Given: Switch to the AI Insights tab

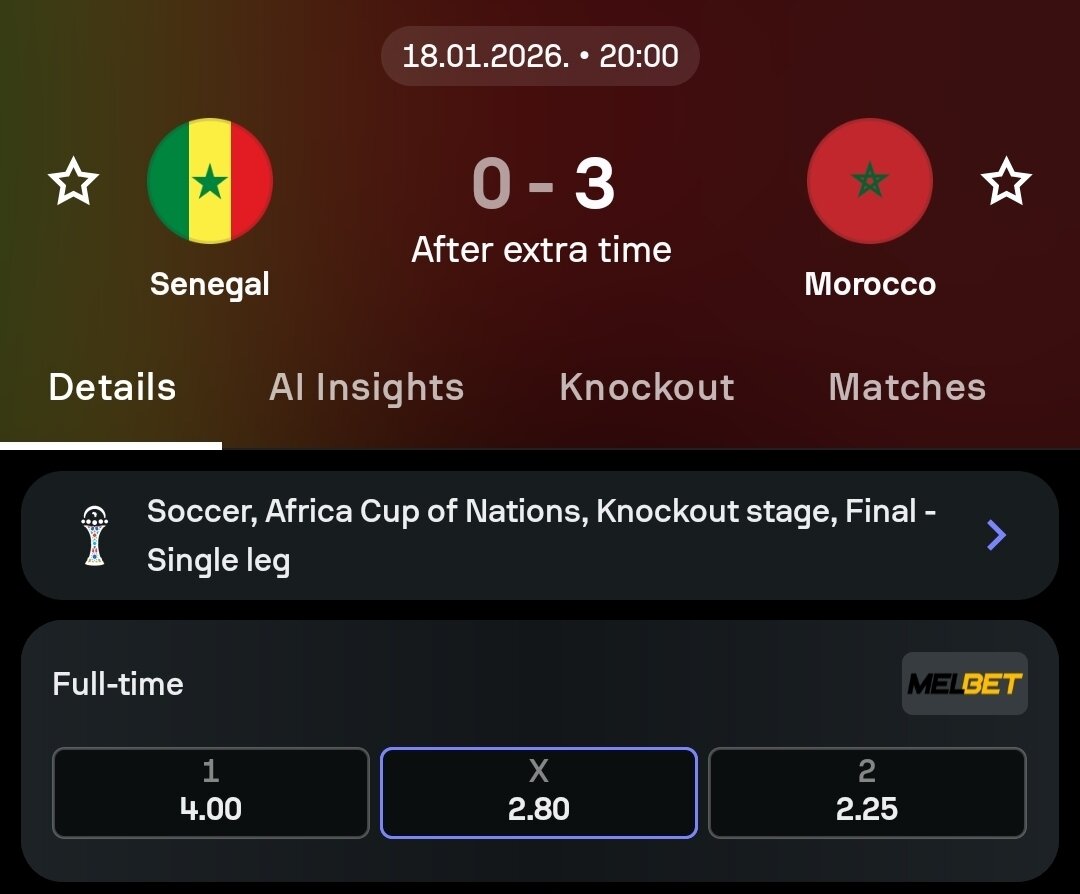Looking at the screenshot, I should (x=366, y=388).
